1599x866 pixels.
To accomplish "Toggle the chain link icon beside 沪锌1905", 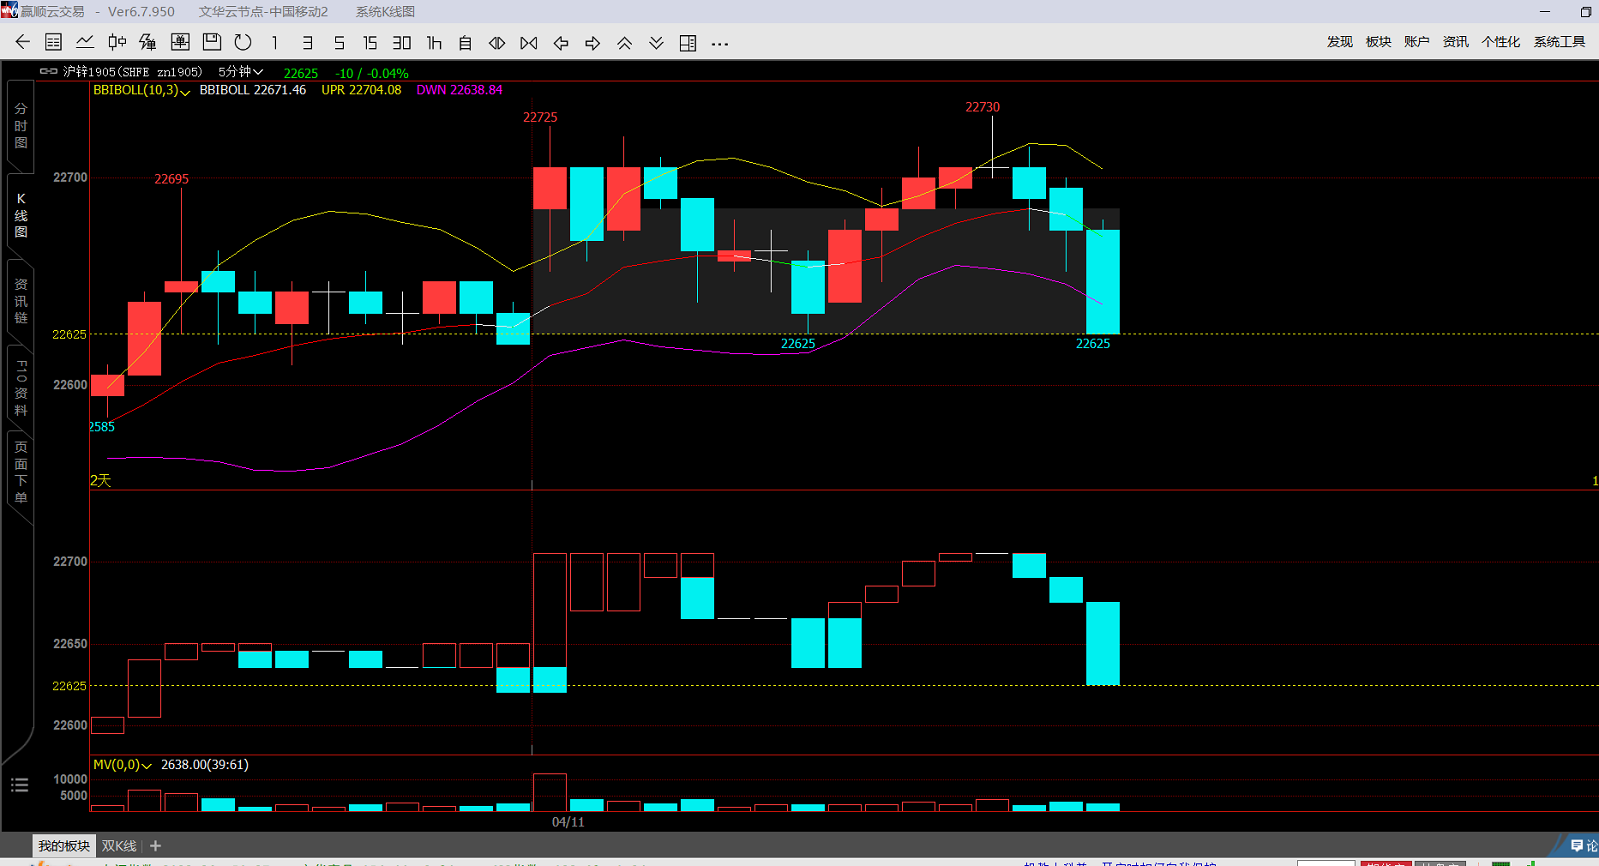I will point(48,72).
